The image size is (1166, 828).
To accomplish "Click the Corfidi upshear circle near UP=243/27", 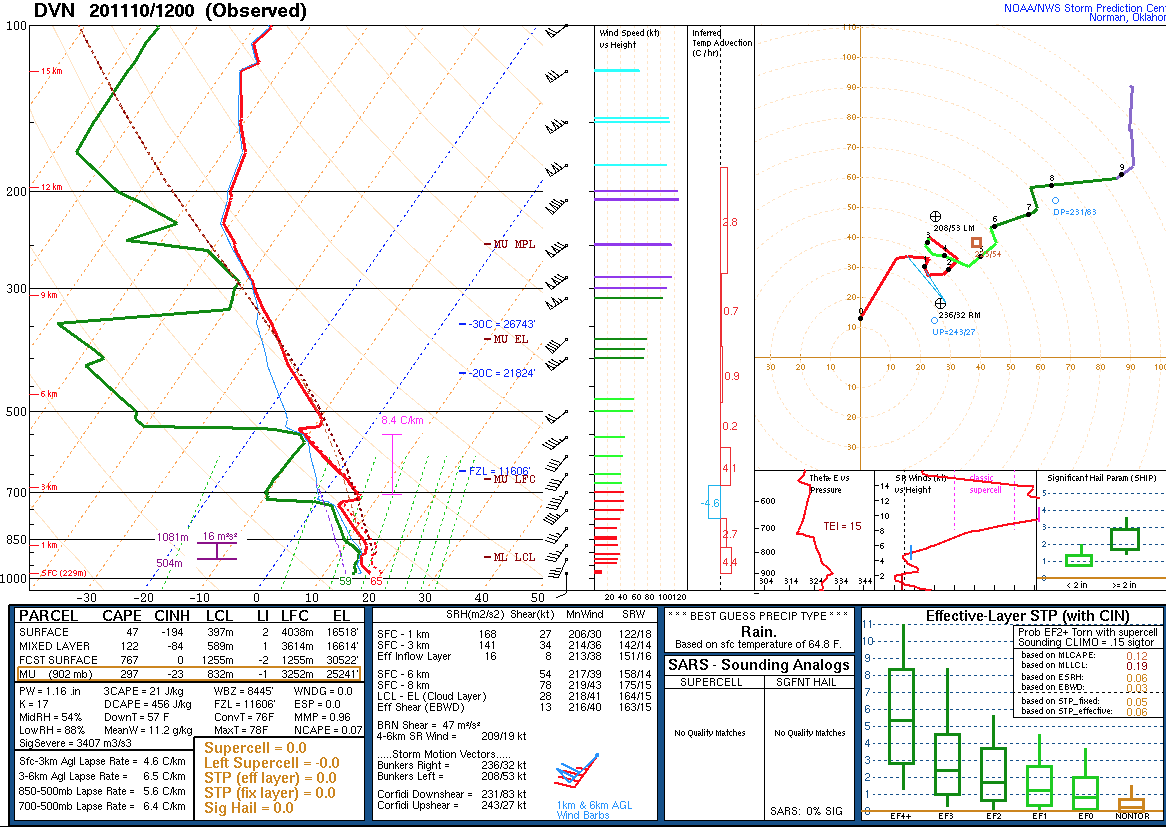I will [935, 321].
